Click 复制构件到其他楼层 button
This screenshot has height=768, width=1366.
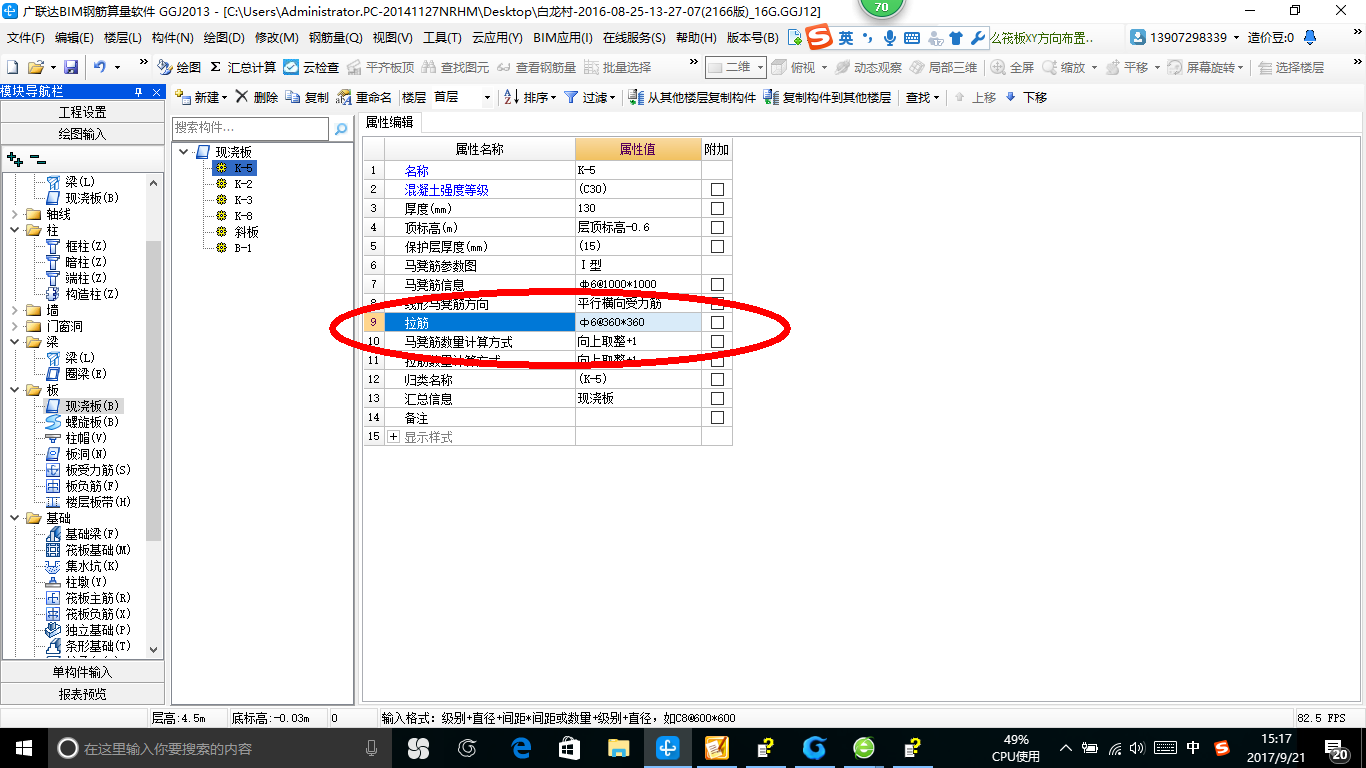click(827, 97)
